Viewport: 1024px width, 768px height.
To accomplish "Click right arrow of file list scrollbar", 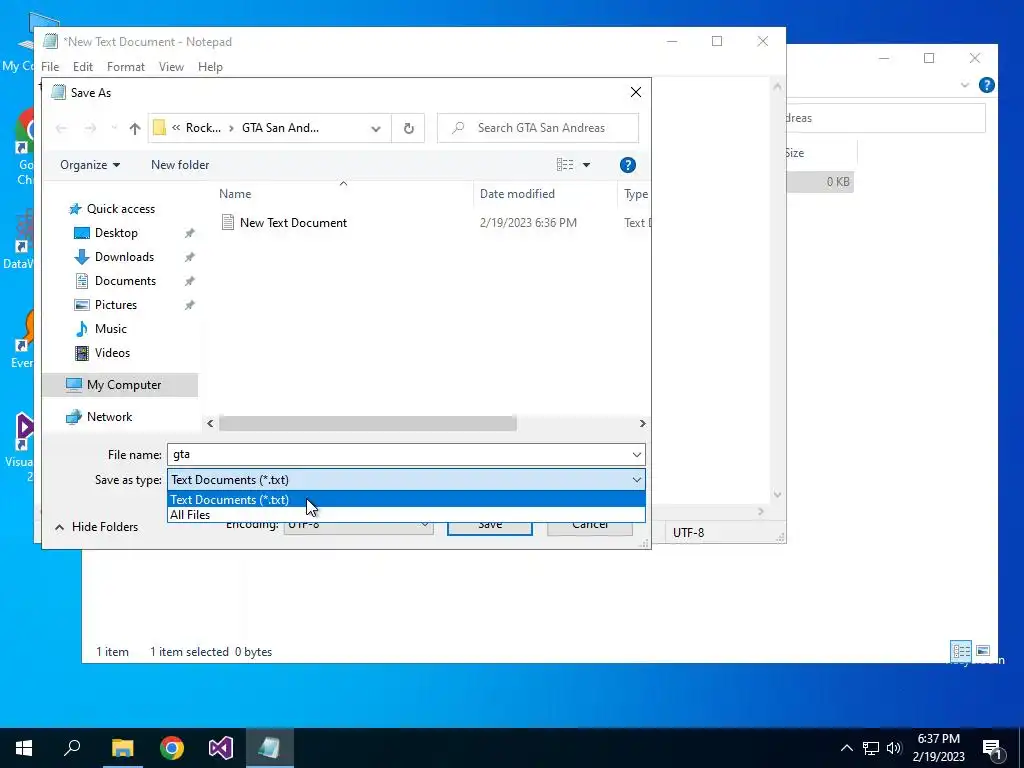I will 642,424.
